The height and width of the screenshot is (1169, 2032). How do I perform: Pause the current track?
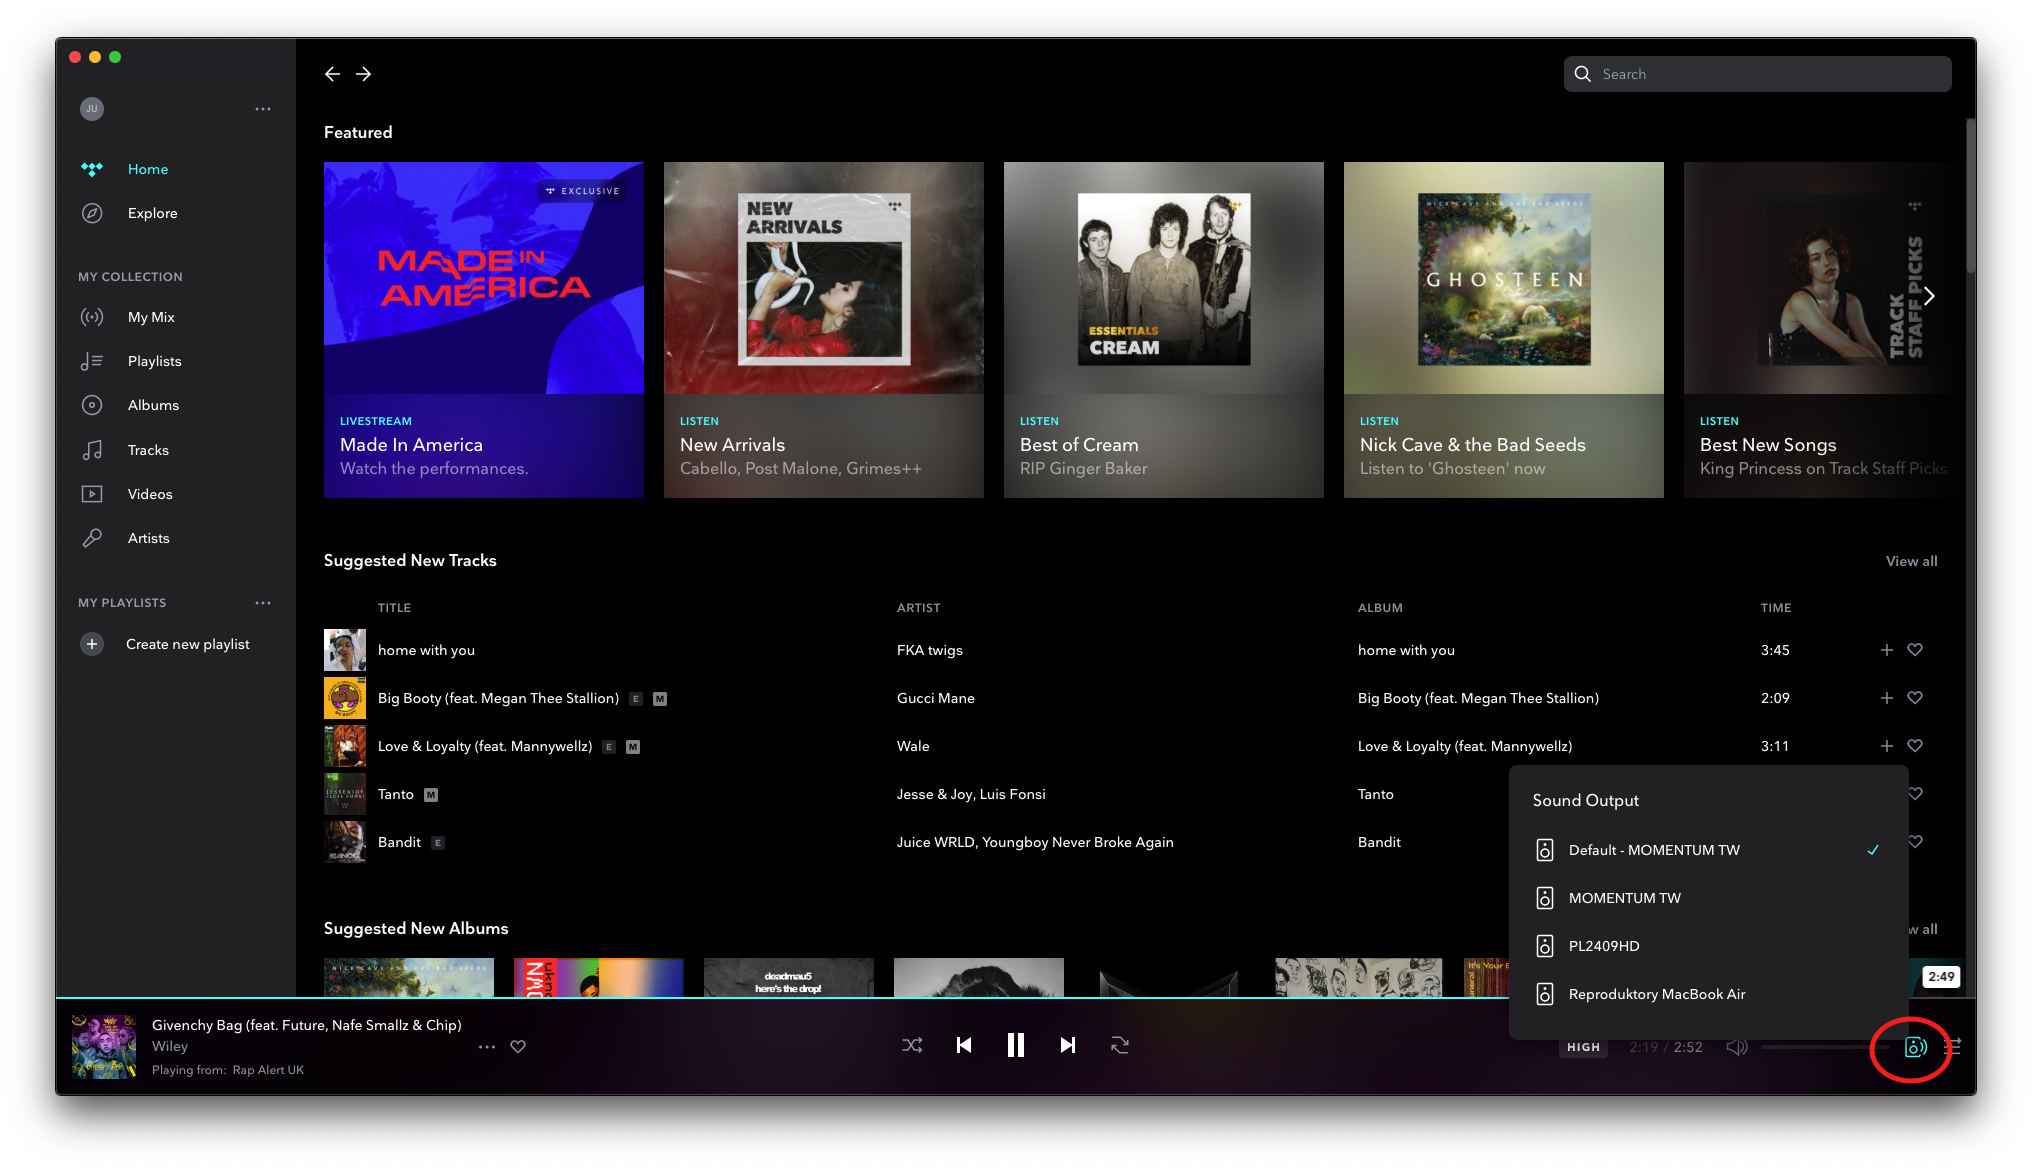(1016, 1046)
